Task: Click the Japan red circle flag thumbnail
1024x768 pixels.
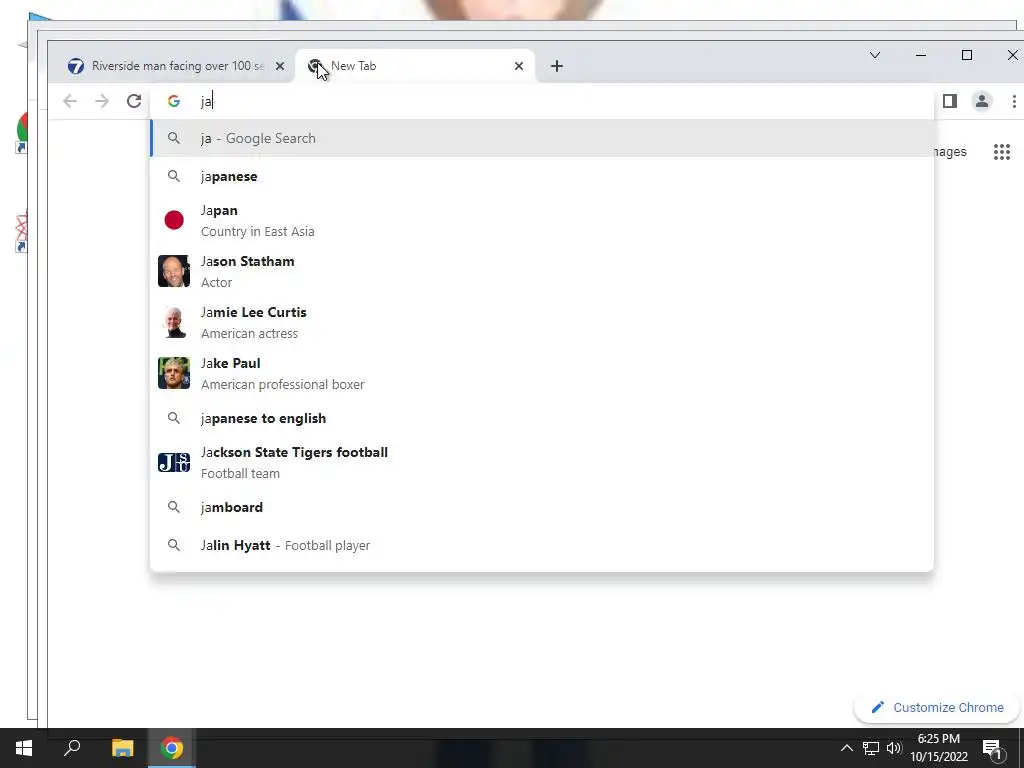Action: tap(174, 220)
